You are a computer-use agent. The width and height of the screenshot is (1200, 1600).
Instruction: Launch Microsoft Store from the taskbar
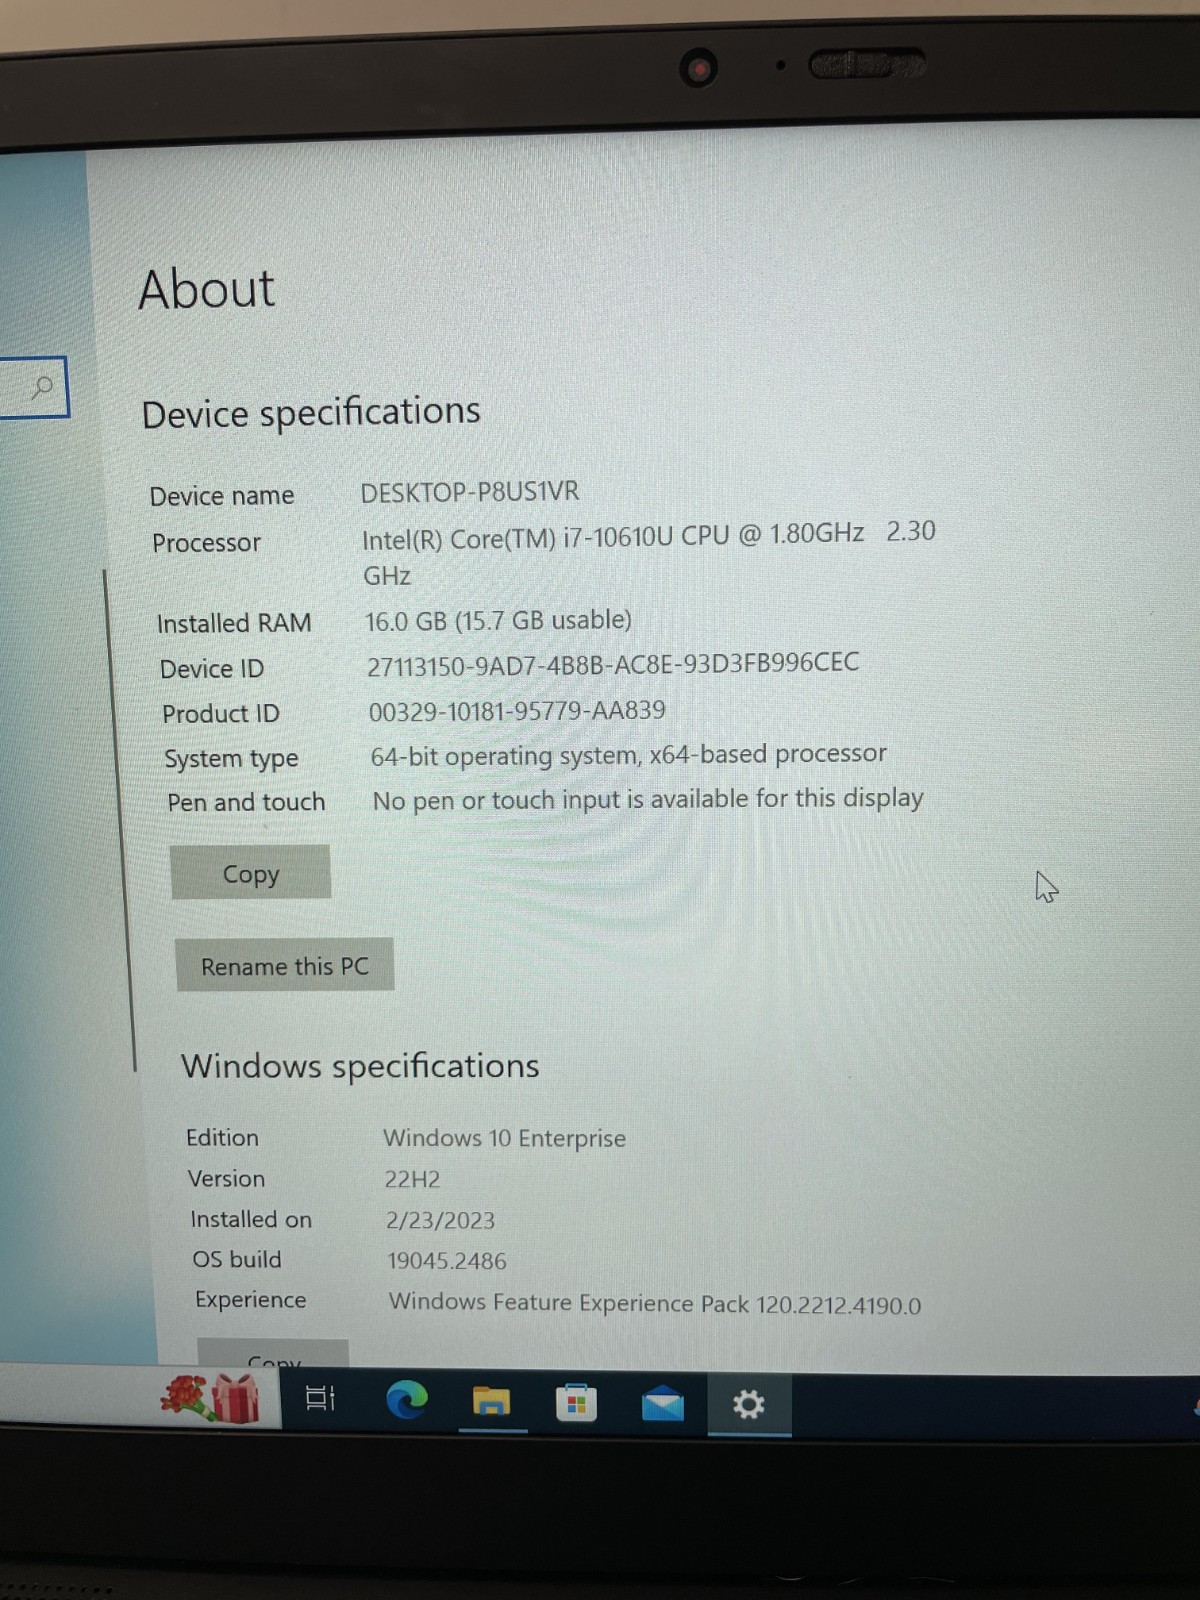pos(576,1403)
